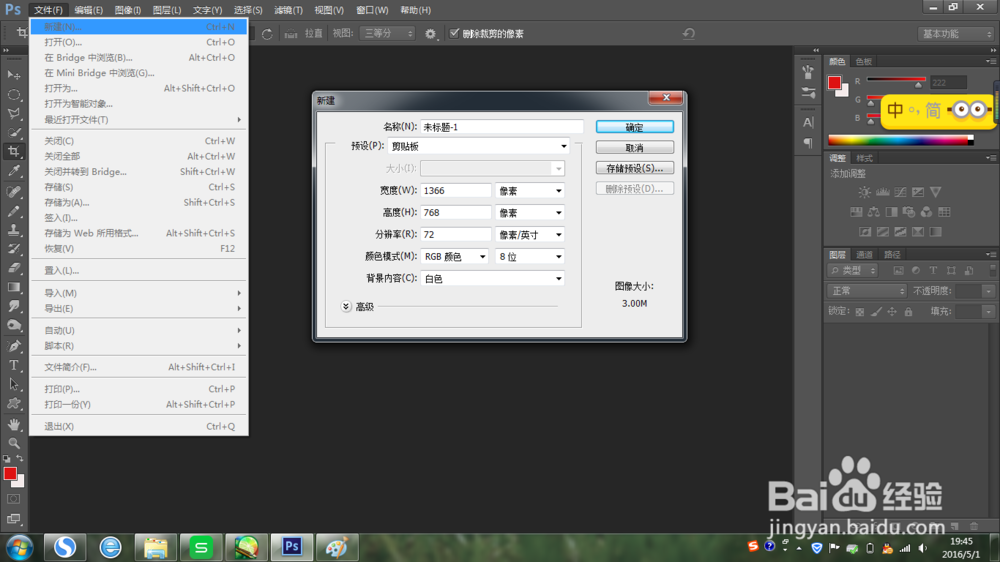Select the Hand tool
The width and height of the screenshot is (1000, 562).
click(13, 424)
